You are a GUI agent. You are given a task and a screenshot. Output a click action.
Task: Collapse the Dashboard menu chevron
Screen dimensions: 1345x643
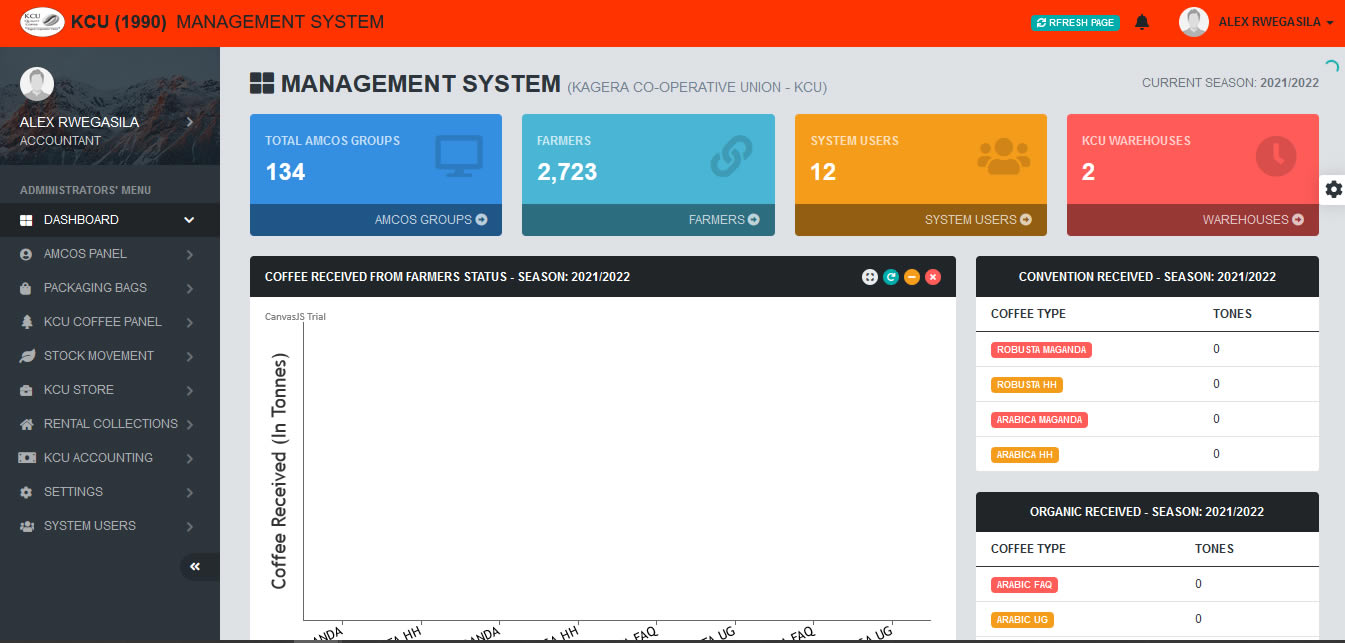coord(189,220)
